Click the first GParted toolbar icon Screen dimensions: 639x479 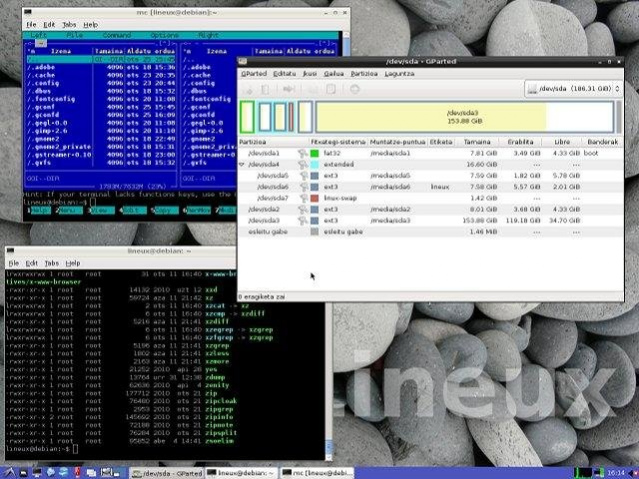(246, 90)
